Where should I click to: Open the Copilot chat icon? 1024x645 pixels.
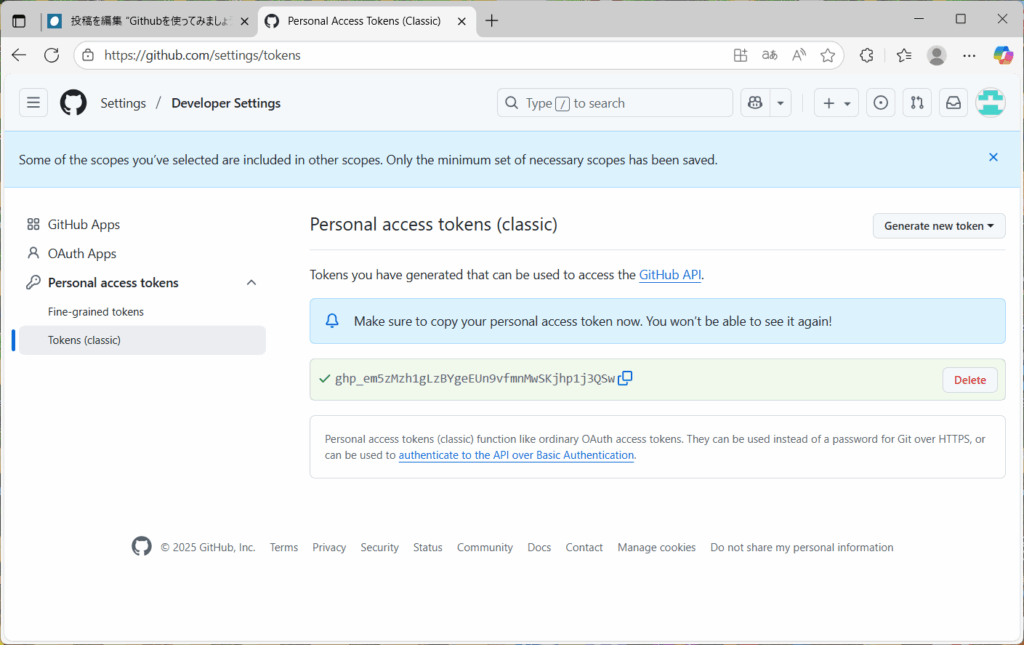click(x=754, y=103)
